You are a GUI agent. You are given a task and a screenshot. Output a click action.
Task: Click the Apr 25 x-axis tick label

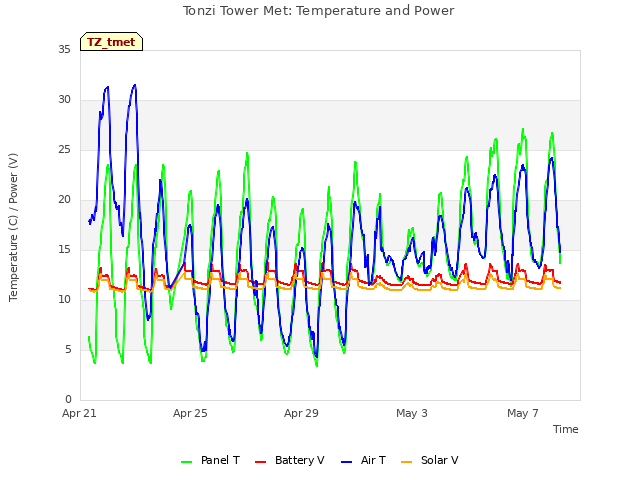[190, 413]
